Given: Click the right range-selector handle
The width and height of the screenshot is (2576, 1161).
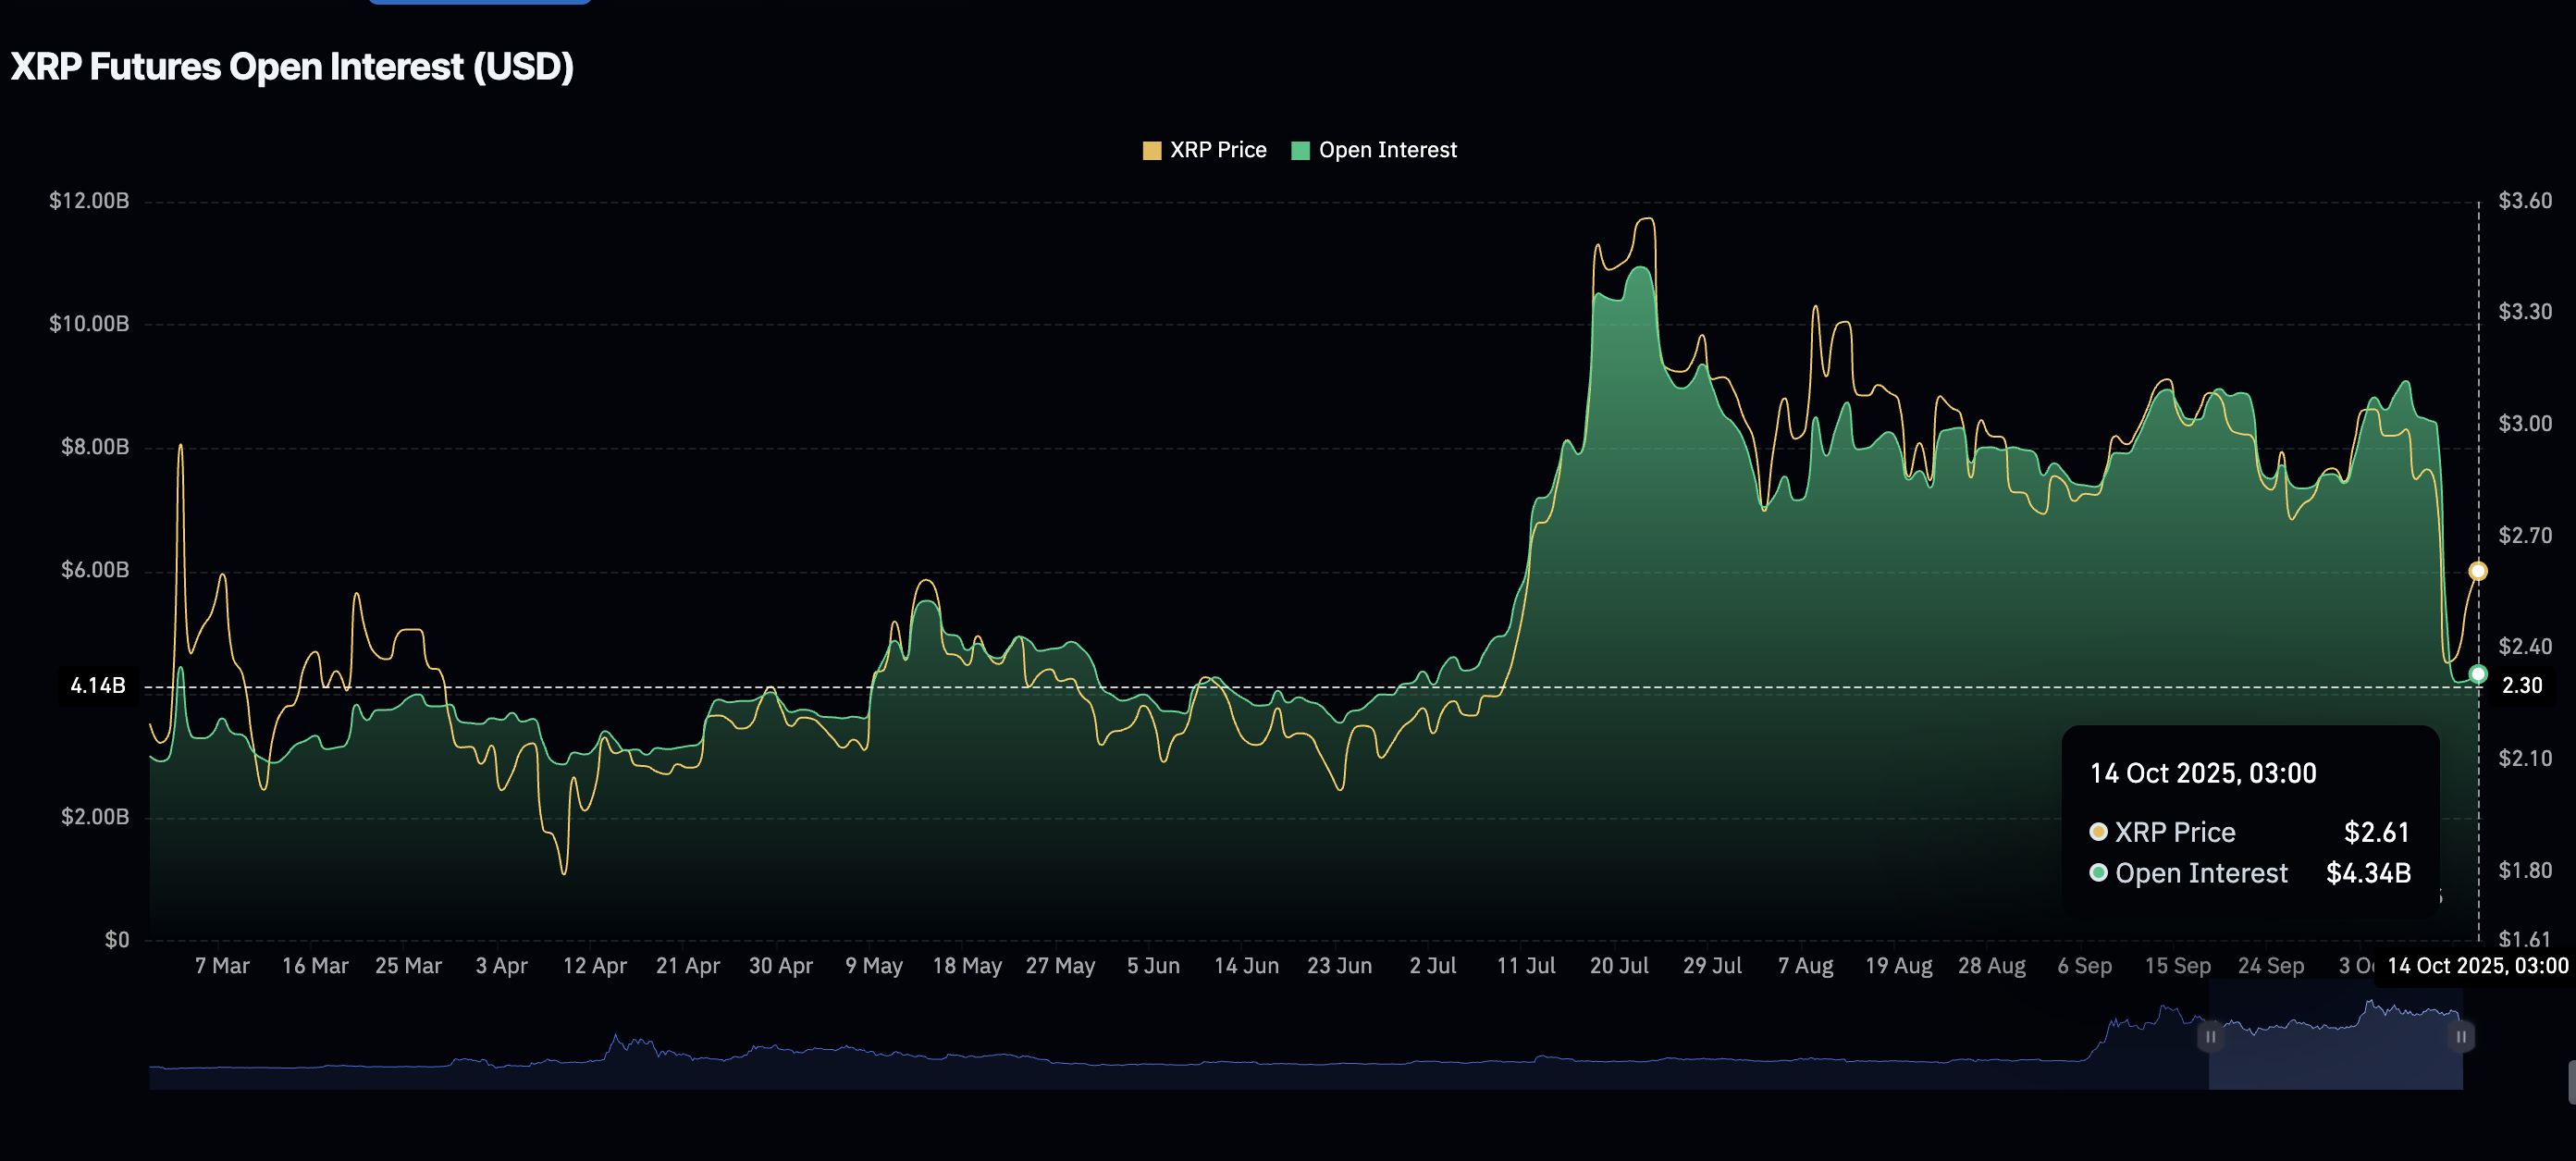Looking at the screenshot, I should (x=2461, y=1037).
